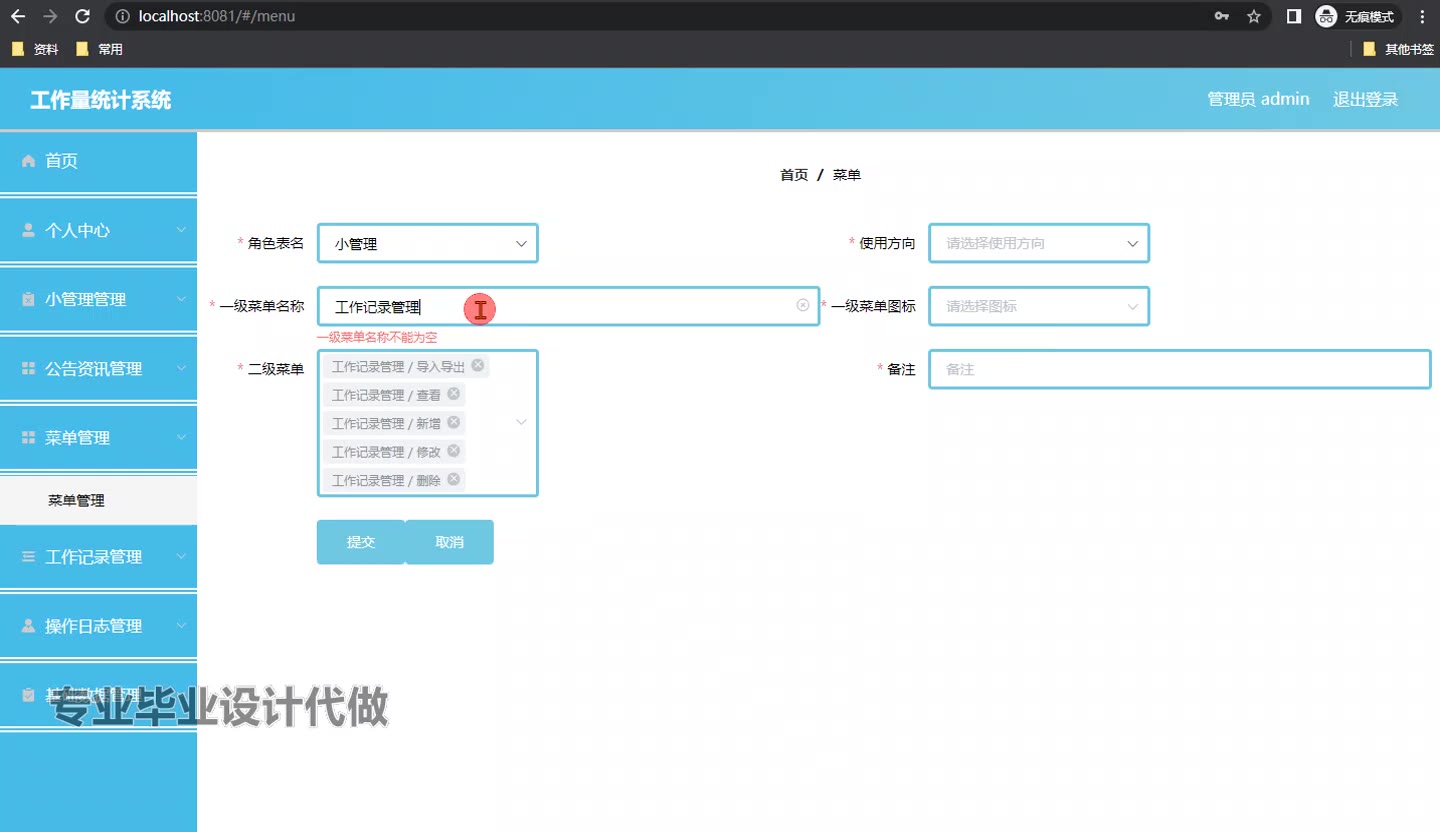Toggle the browser side panel icon

[1293, 16]
